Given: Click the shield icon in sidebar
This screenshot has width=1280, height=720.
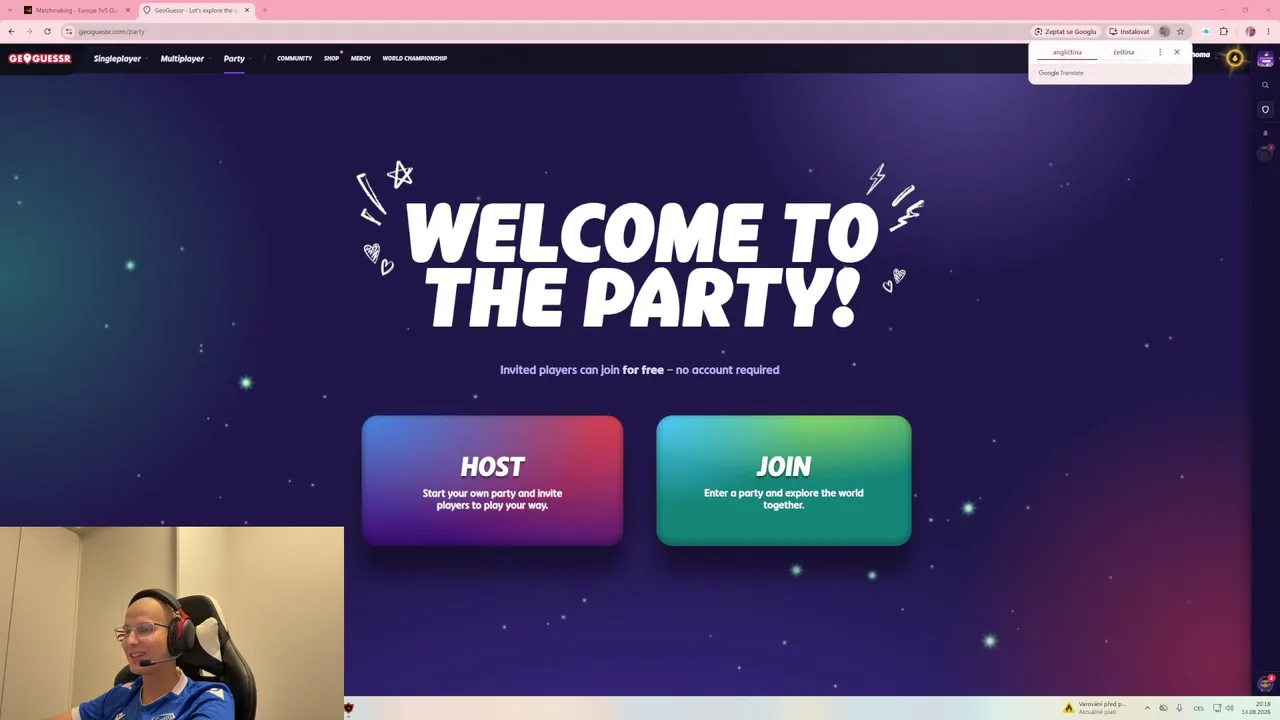Looking at the screenshot, I should coord(1265,109).
